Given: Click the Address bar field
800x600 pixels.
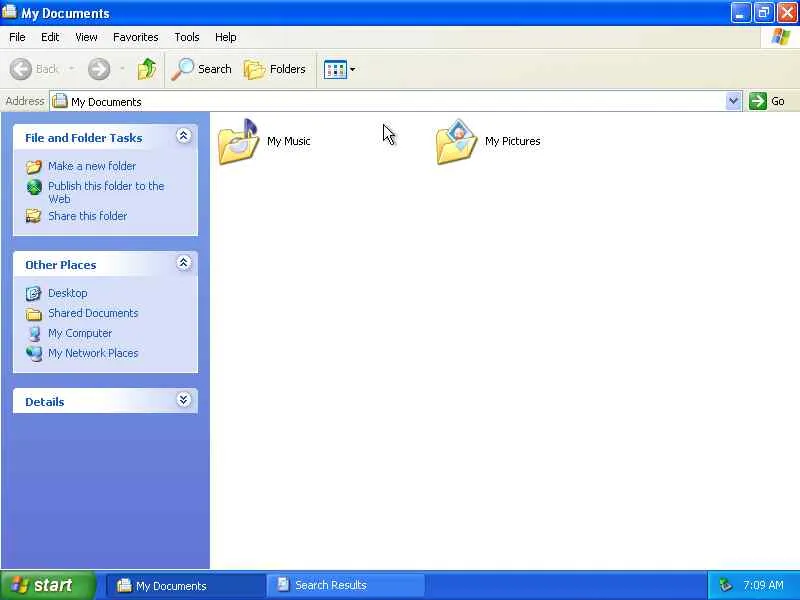Looking at the screenshot, I should pos(395,101).
